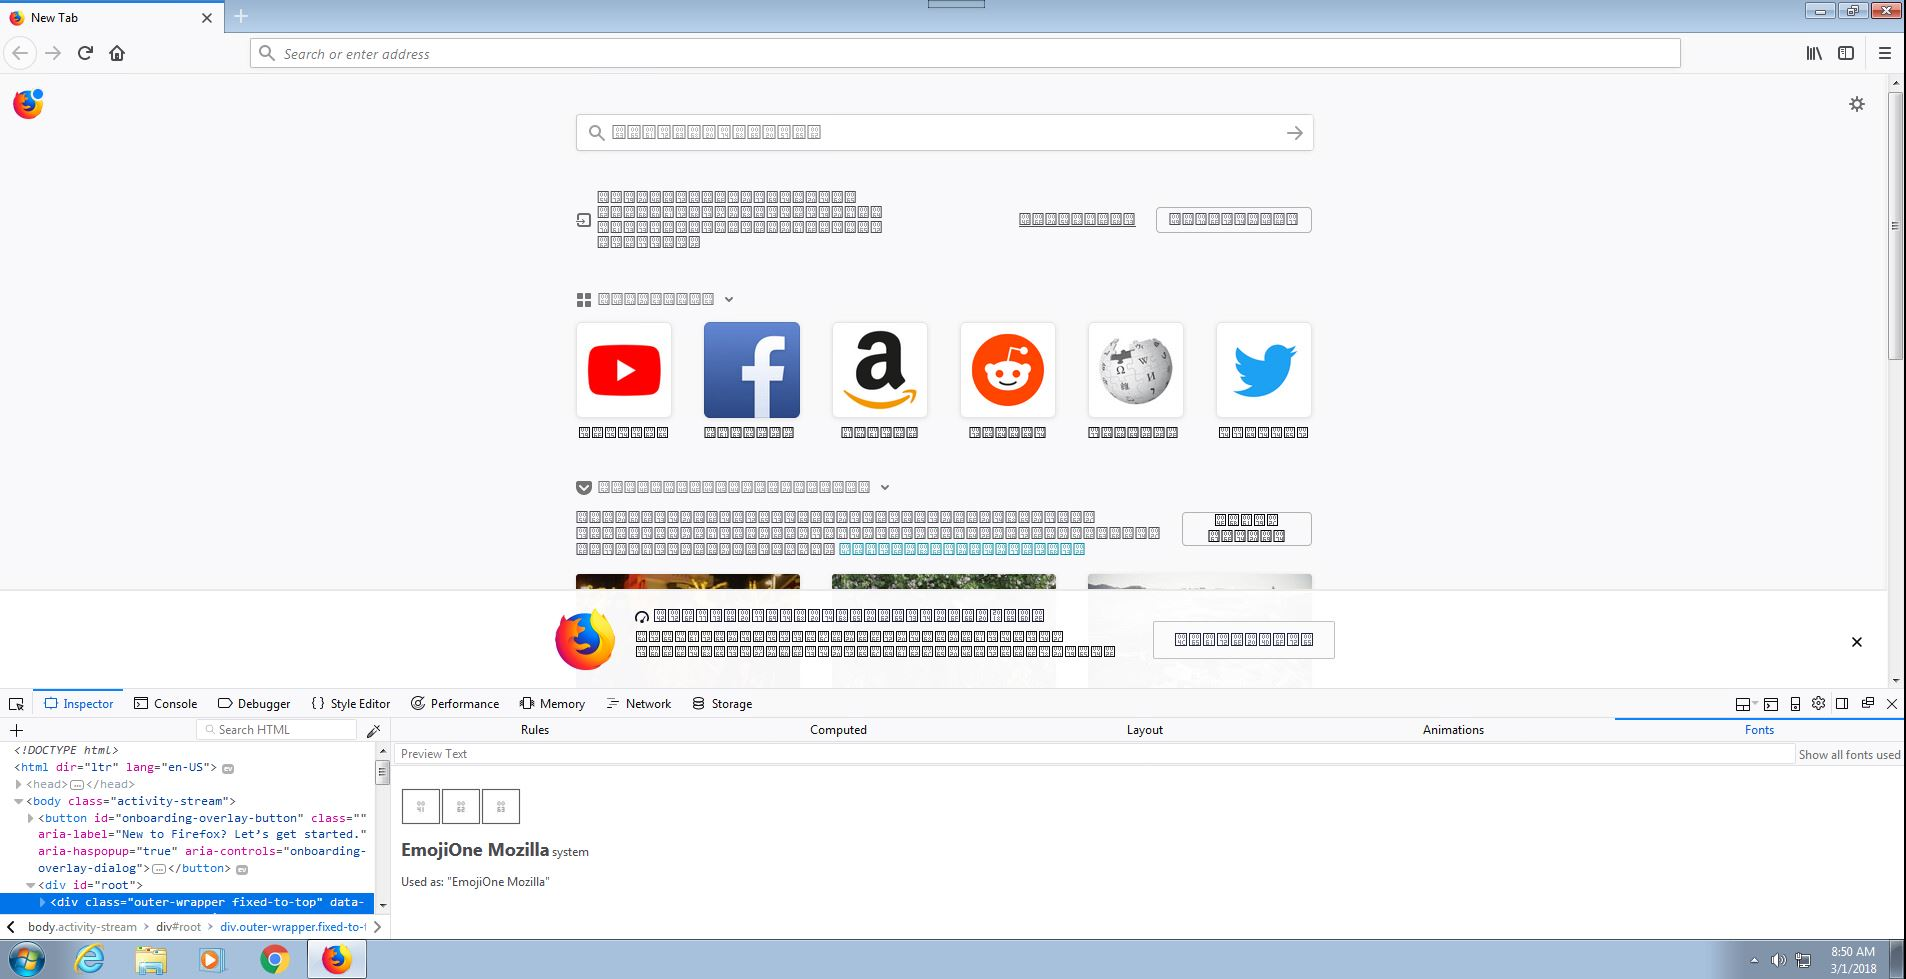This screenshot has height=979, width=1906.
Task: Go to the home page
Action: point(117,53)
